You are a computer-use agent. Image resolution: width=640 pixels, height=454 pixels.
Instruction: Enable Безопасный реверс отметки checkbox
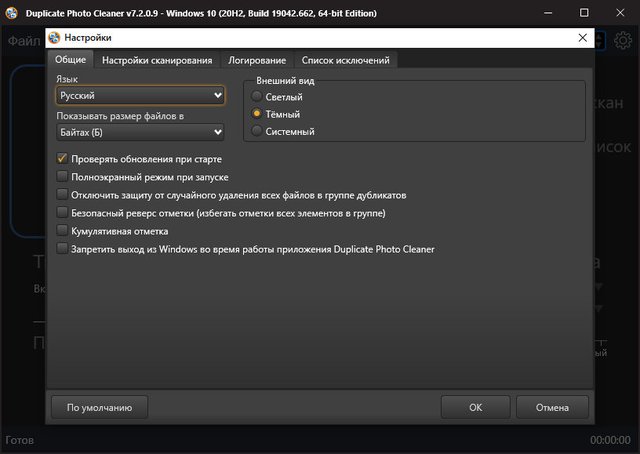[62, 213]
